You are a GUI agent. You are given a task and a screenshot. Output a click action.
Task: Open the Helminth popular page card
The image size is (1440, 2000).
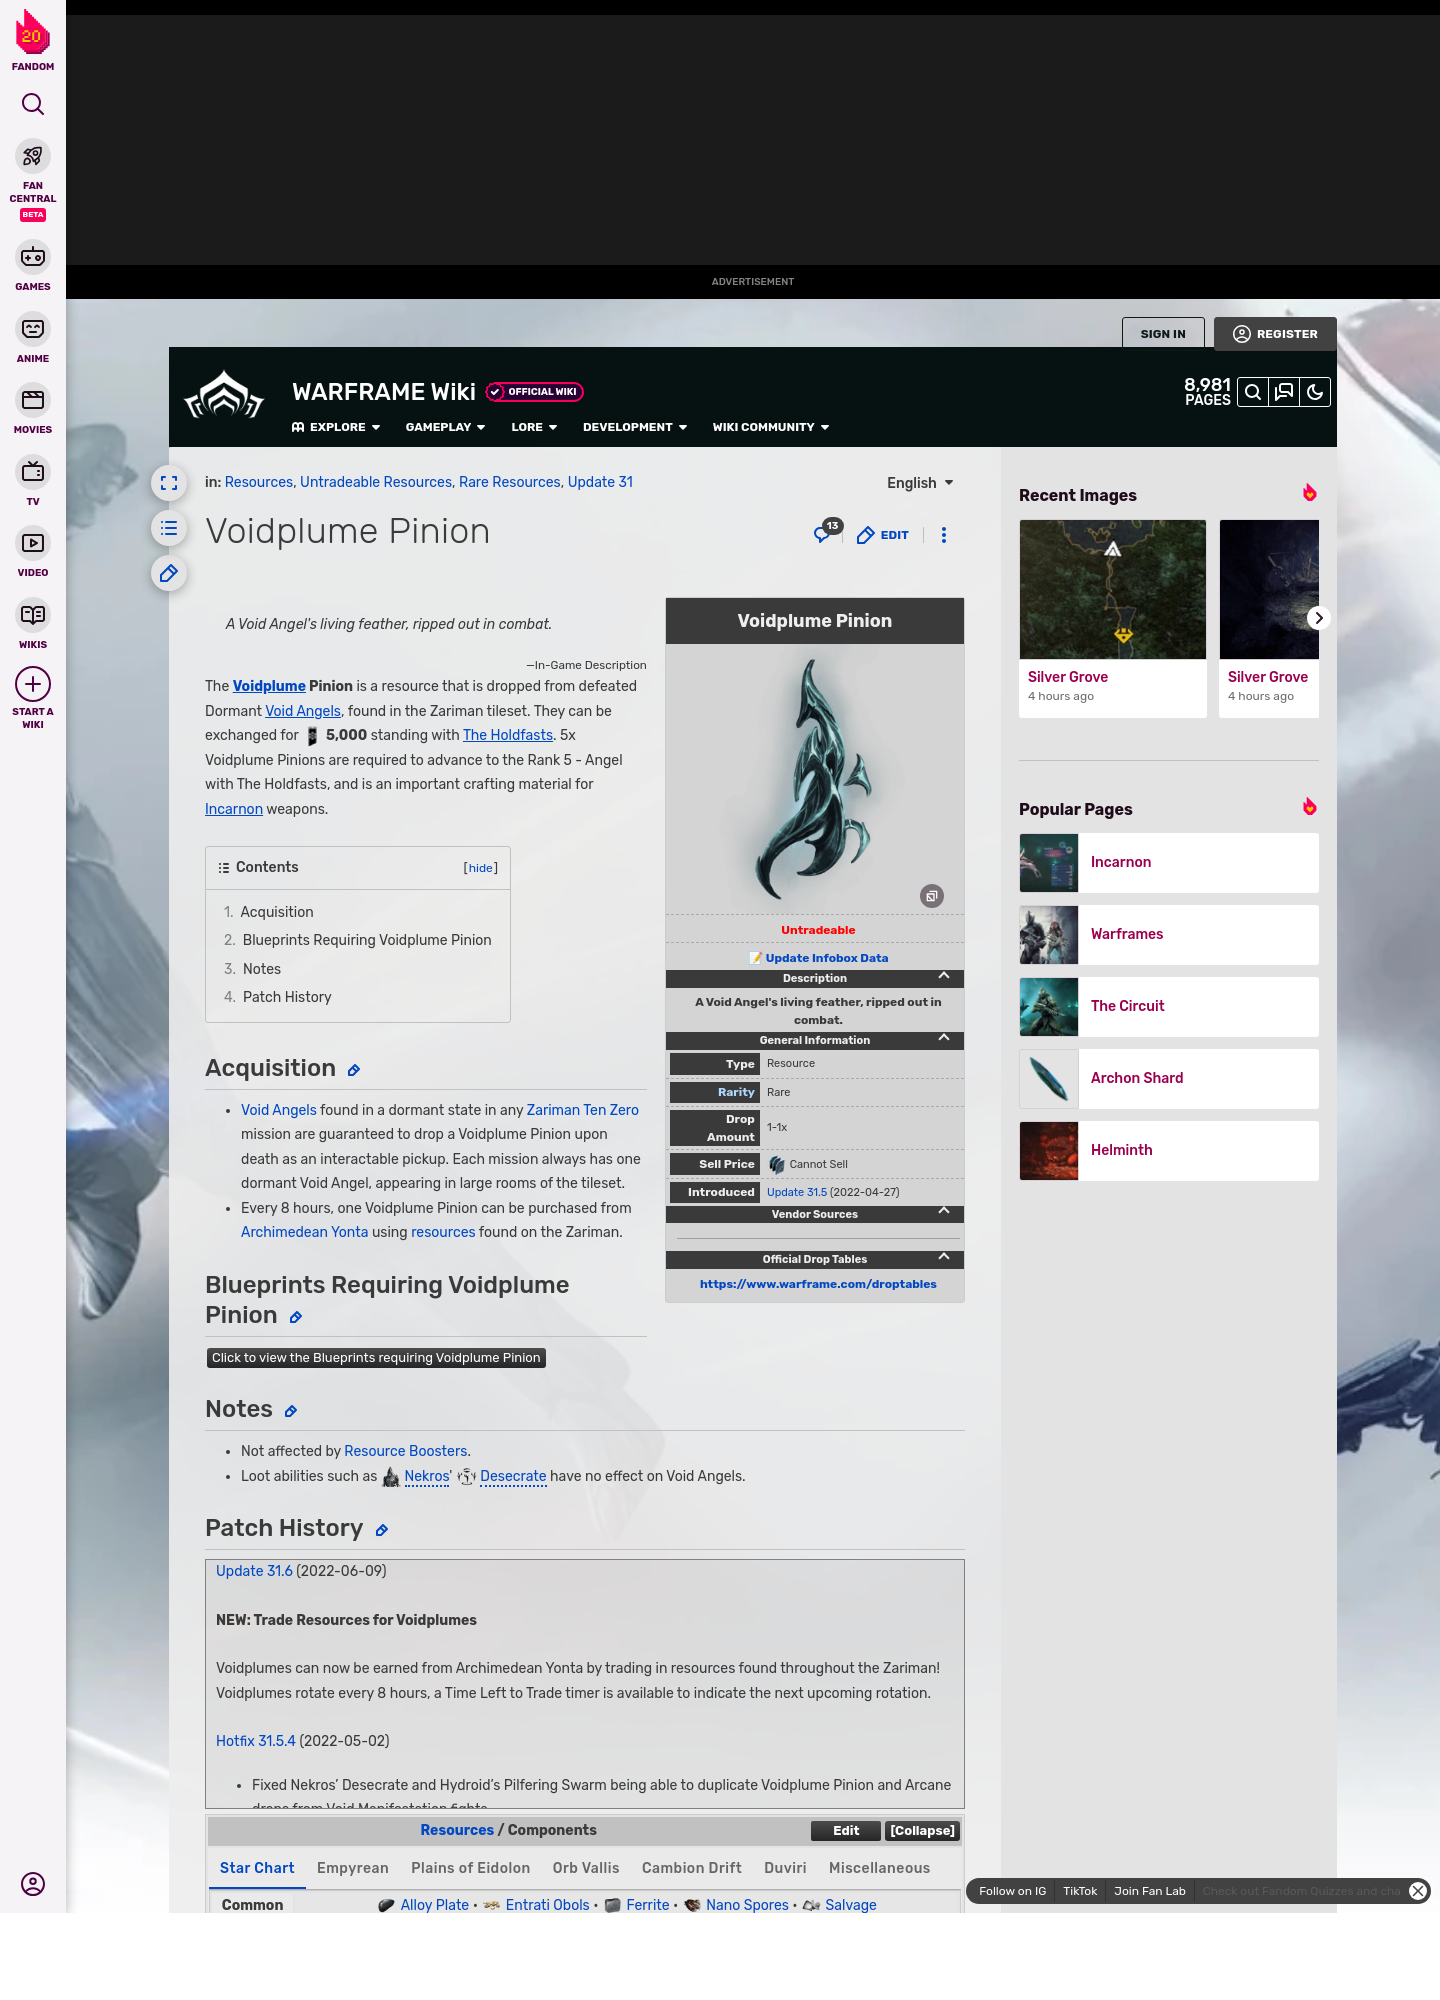pyautogui.click(x=1169, y=1150)
